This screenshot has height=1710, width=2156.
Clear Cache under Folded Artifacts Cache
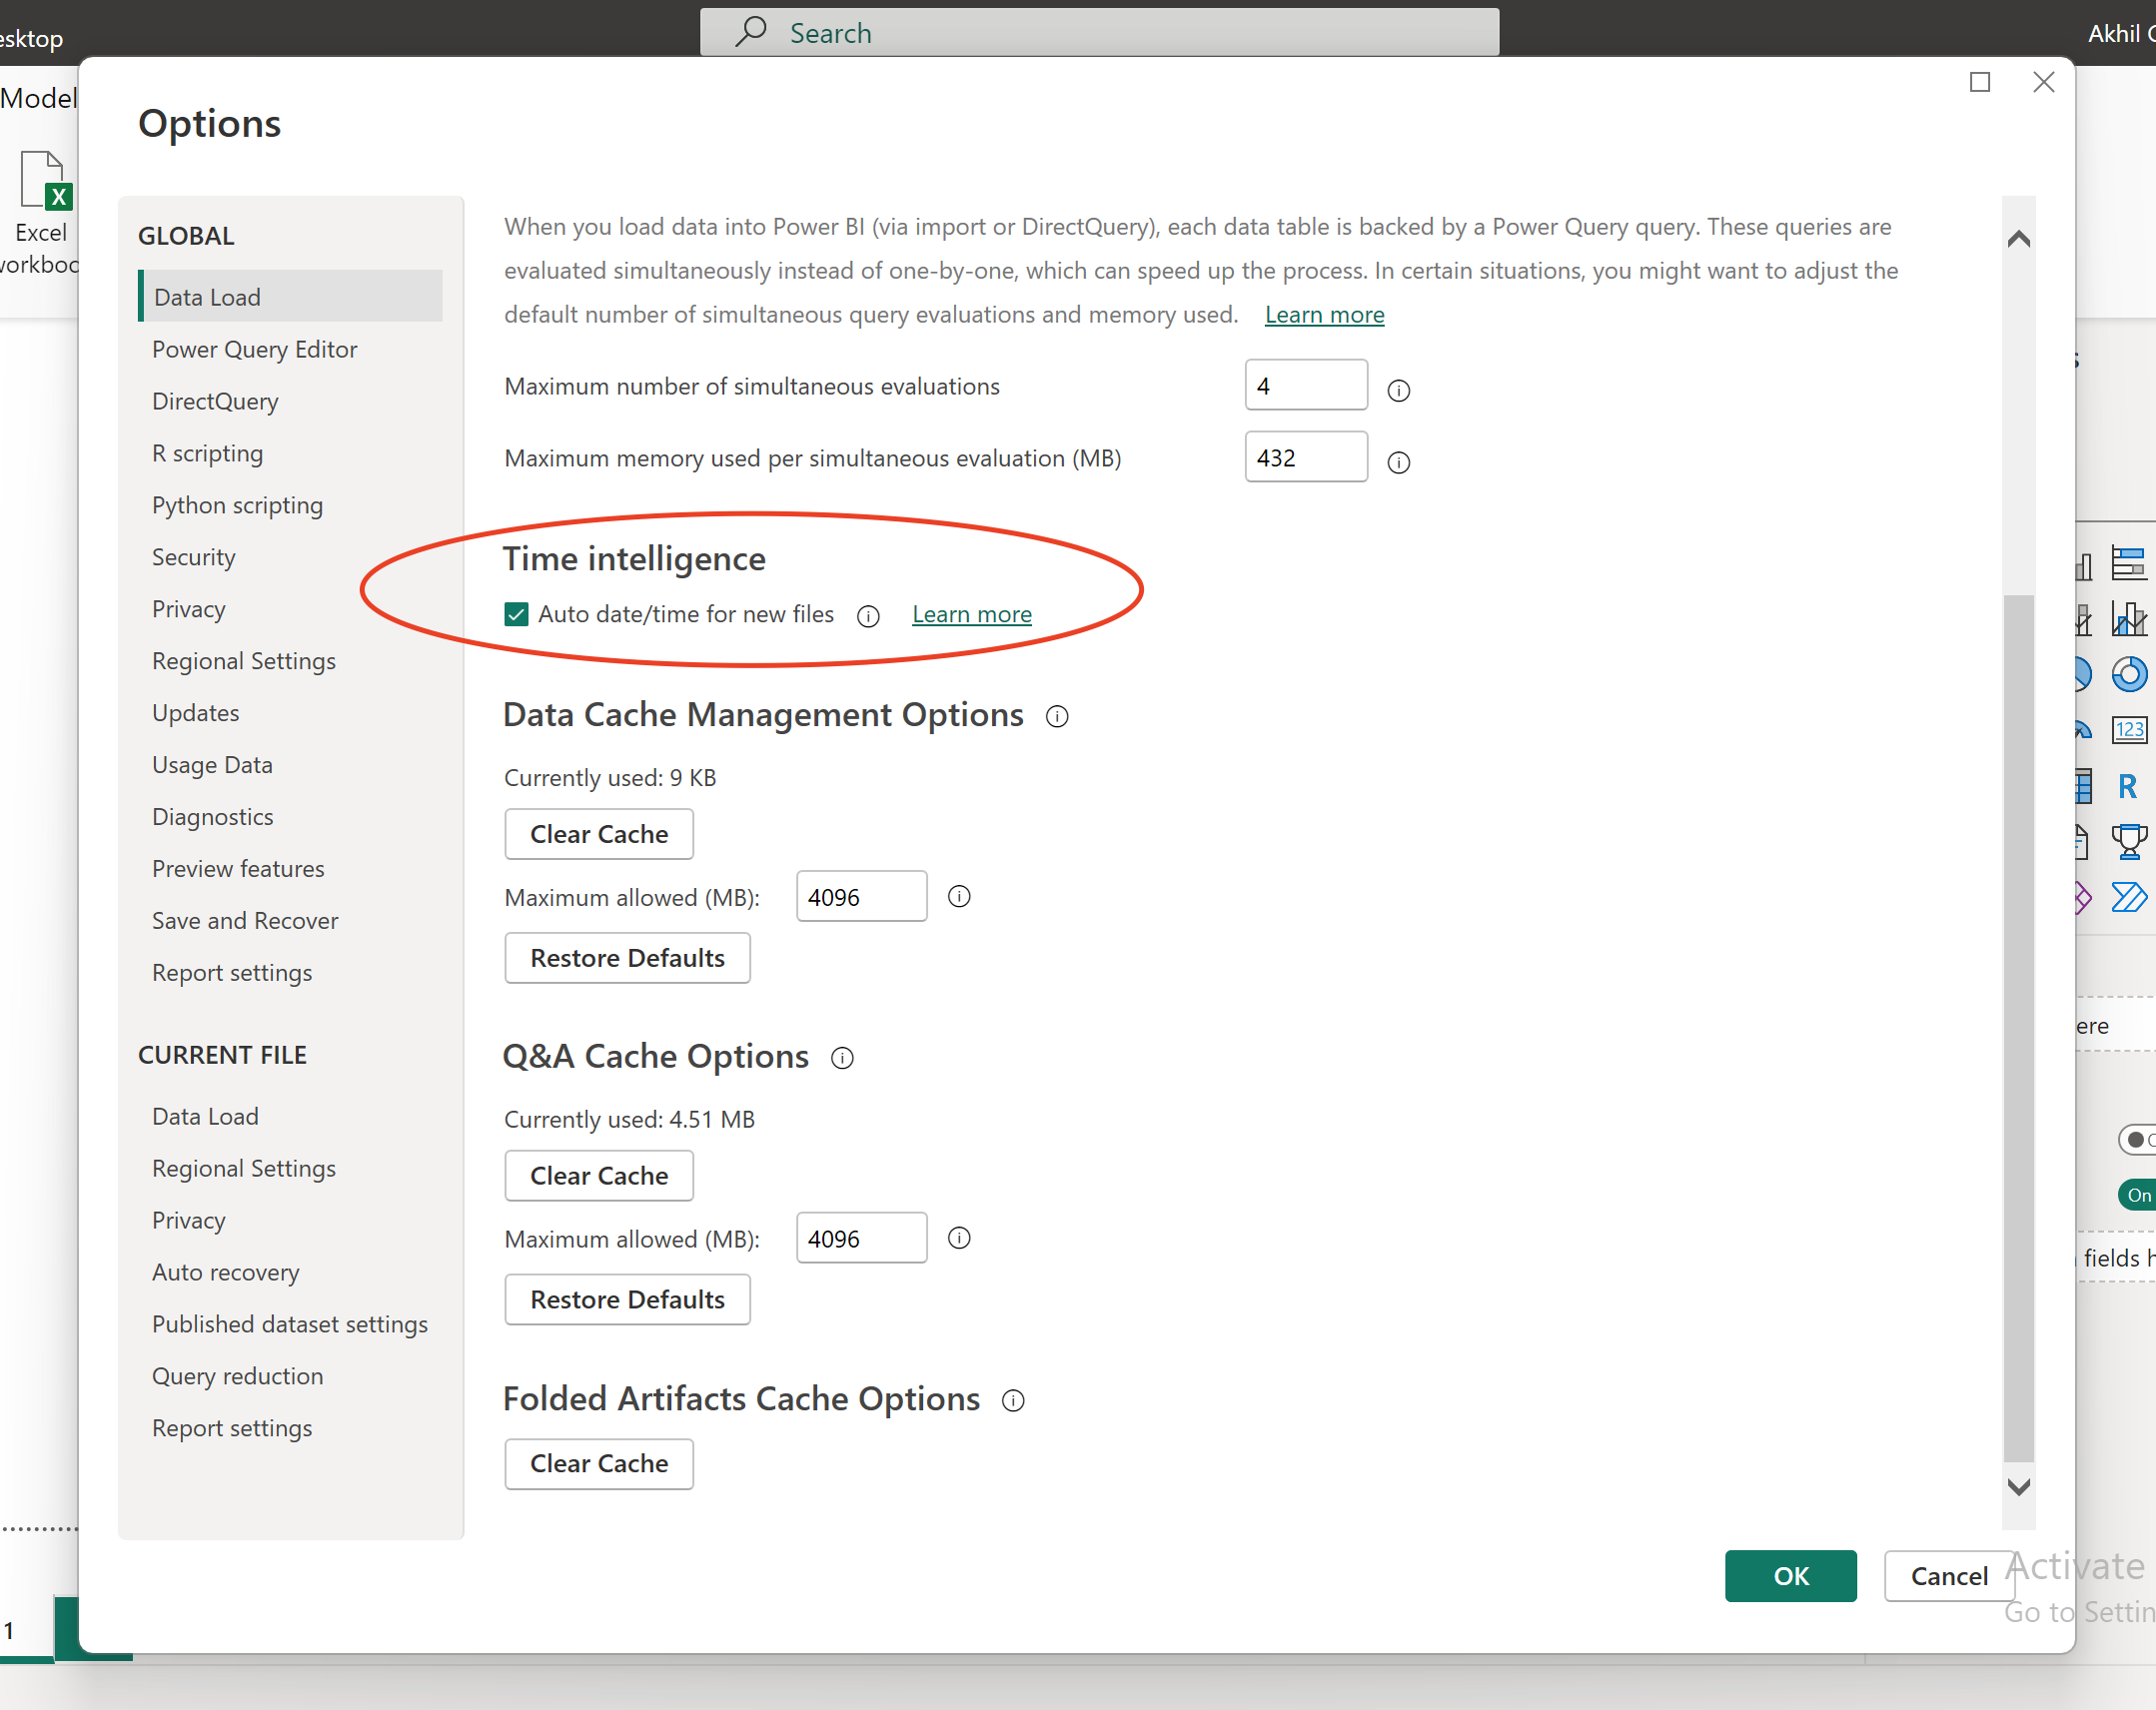[599, 1464]
